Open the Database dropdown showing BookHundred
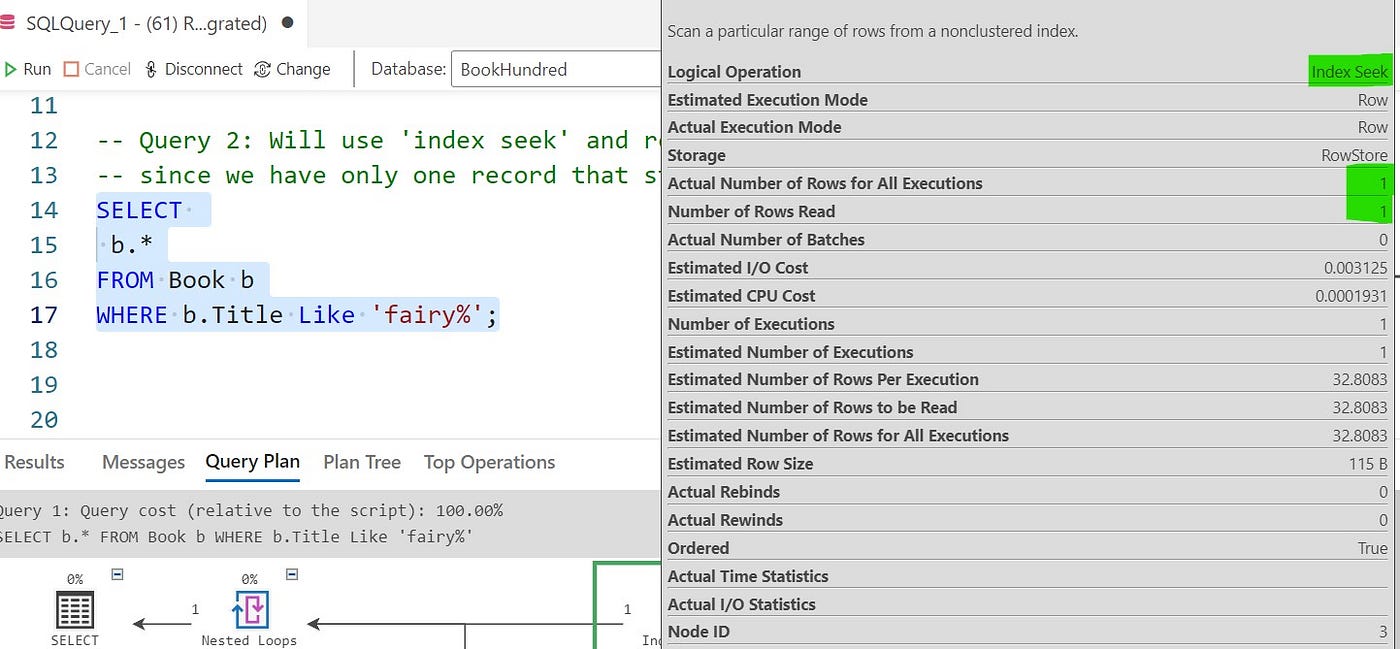 click(x=556, y=69)
